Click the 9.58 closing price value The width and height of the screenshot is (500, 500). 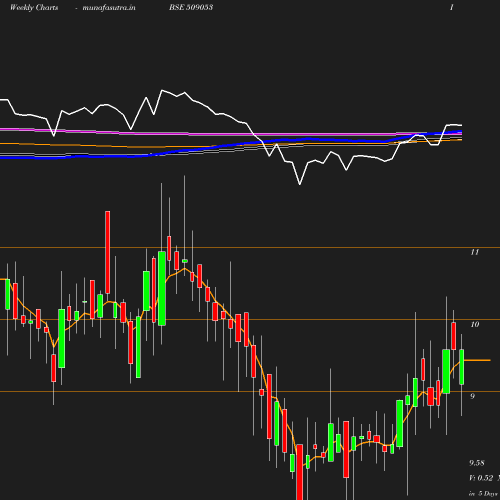click(477, 463)
